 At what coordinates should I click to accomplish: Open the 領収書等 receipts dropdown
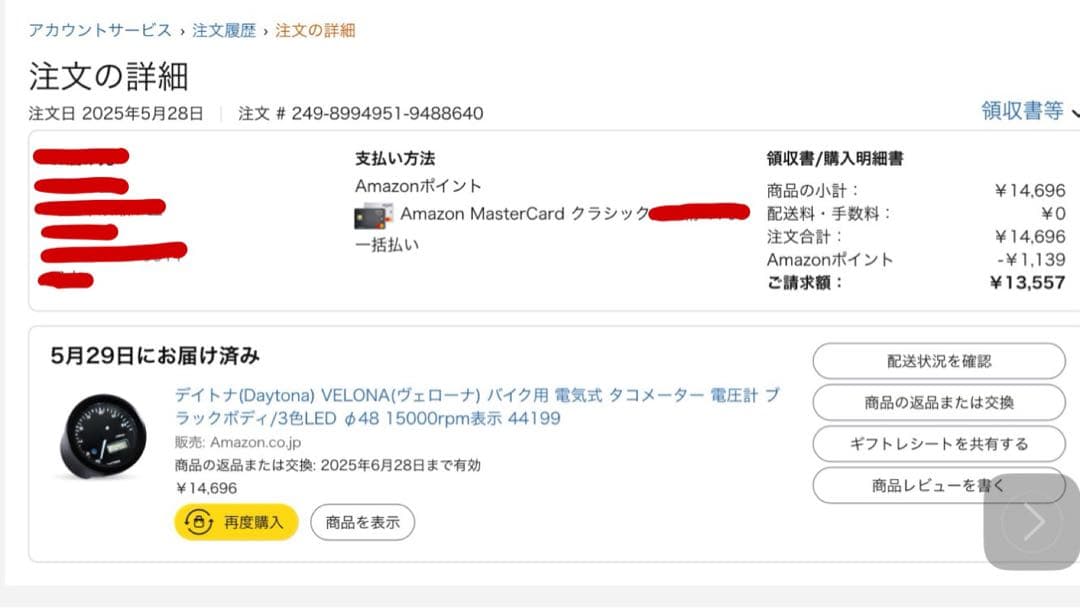tap(1019, 112)
